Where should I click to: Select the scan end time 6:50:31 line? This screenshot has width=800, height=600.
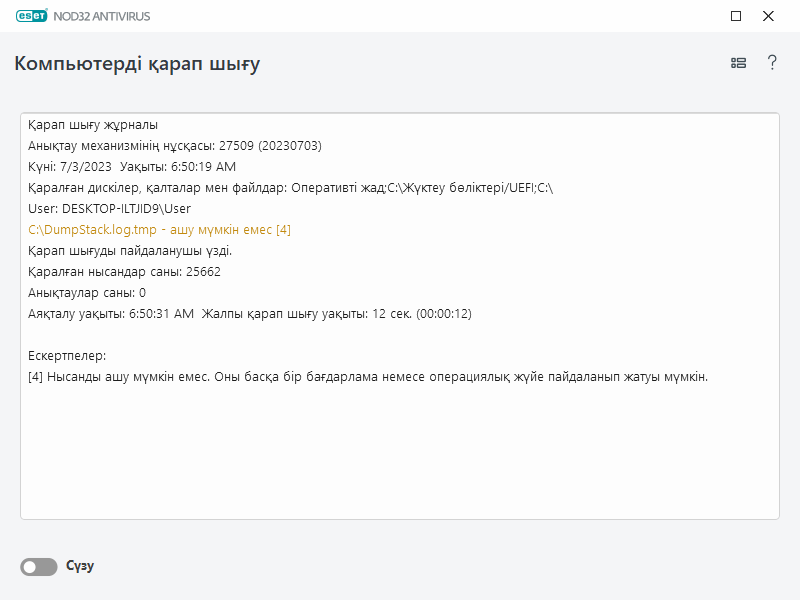pos(250,314)
